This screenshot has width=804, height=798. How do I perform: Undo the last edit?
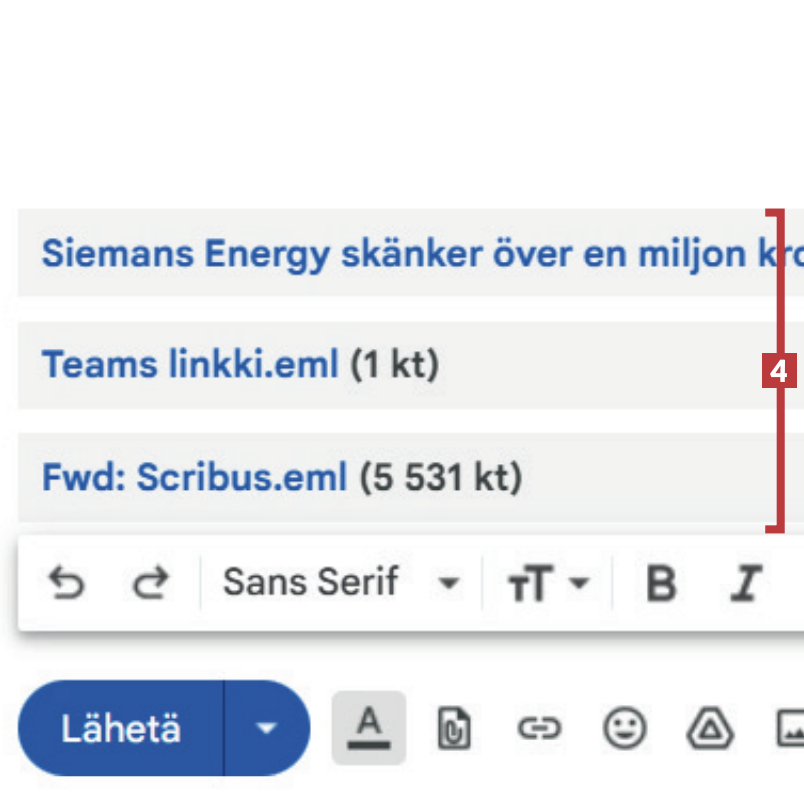pyautogui.click(x=66, y=583)
